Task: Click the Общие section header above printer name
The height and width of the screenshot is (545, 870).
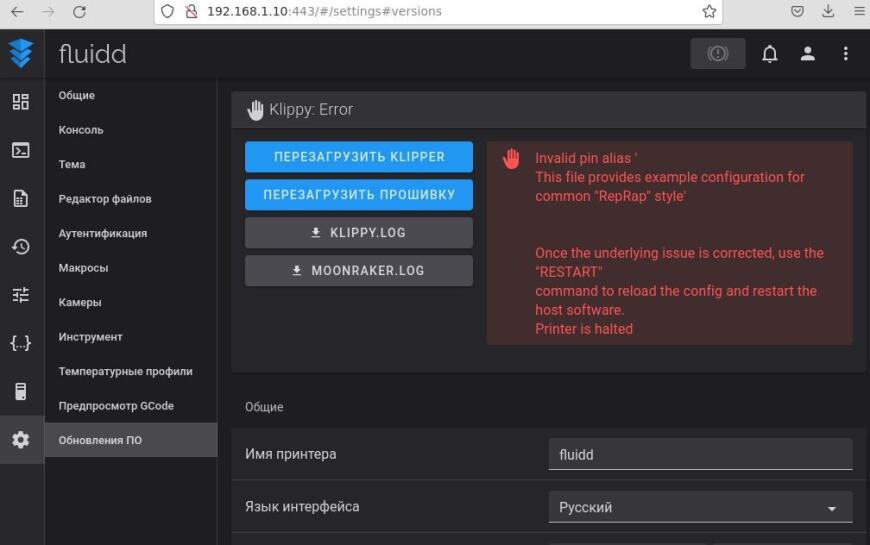Action: 264,407
